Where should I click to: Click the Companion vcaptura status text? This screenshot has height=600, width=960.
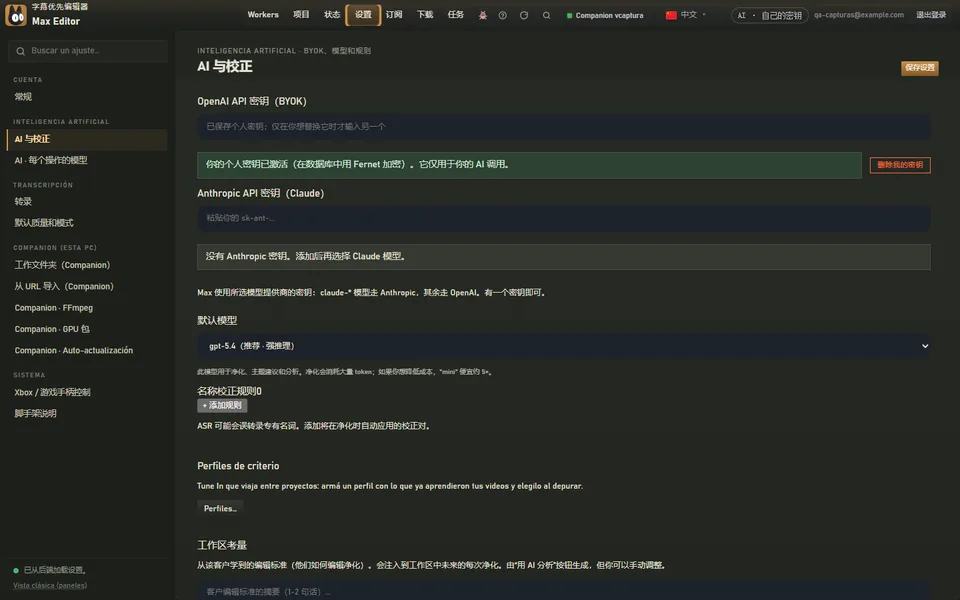point(609,16)
